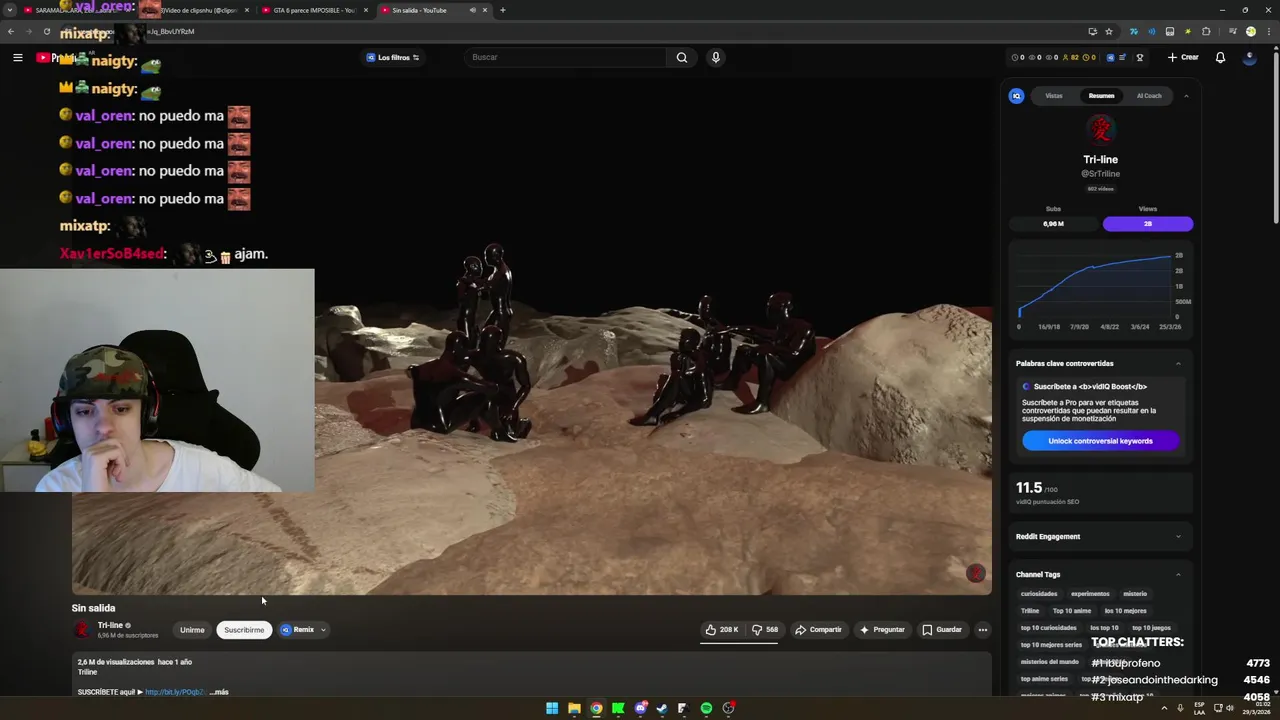Click the experimentos channel tag
1280x720 pixels.
pos(1090,594)
